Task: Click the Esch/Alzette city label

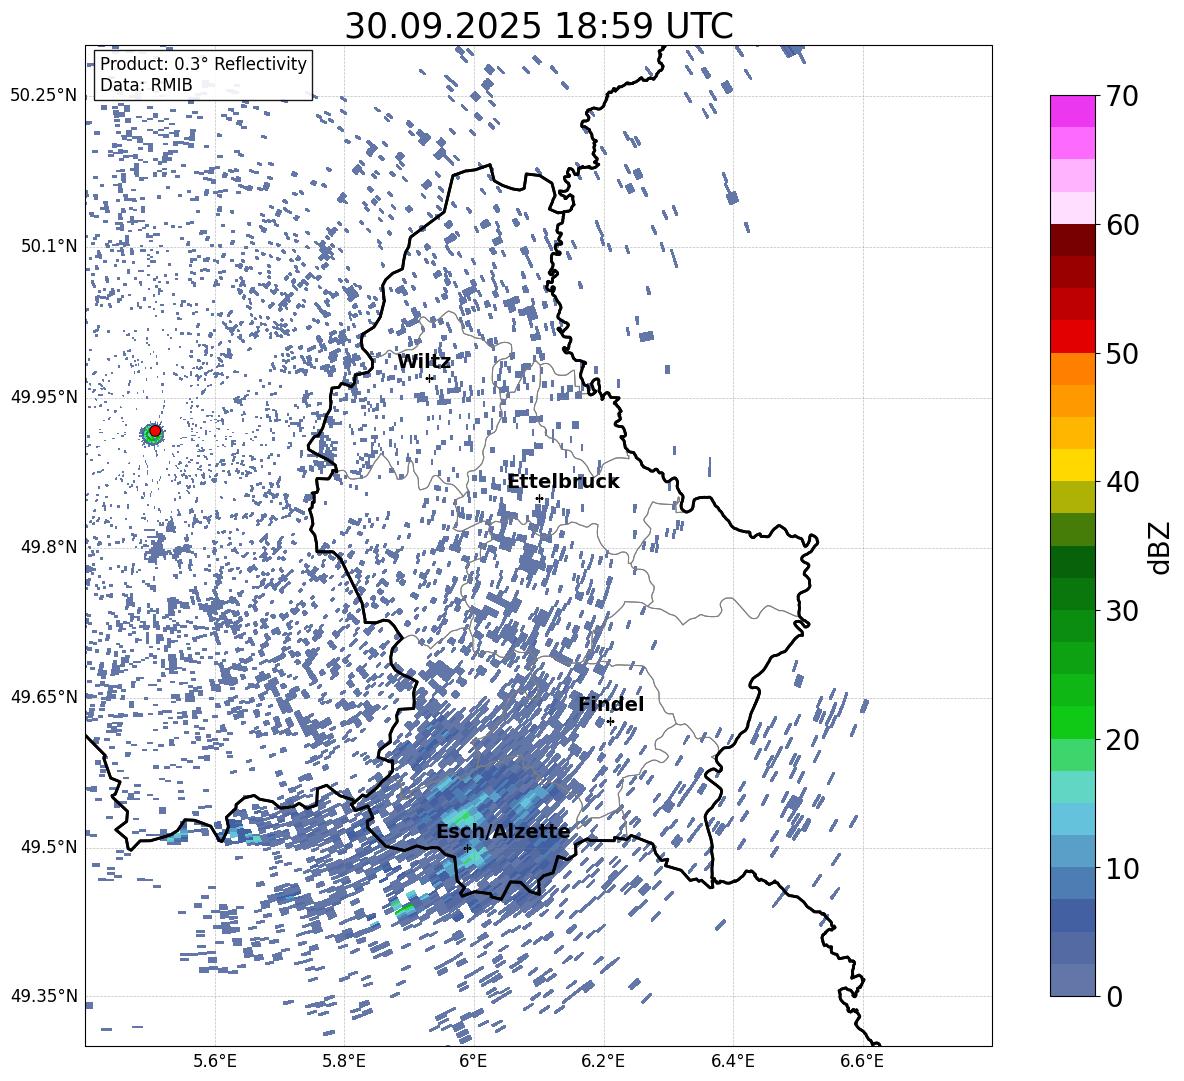Action: 503,832
